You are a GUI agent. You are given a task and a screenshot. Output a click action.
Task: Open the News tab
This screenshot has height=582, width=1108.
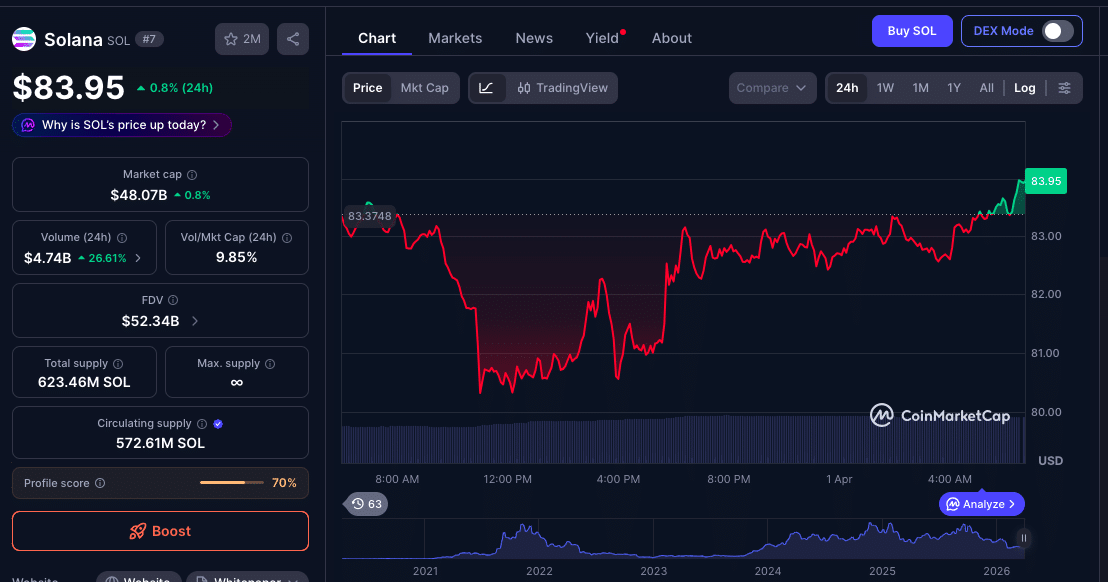(x=533, y=38)
